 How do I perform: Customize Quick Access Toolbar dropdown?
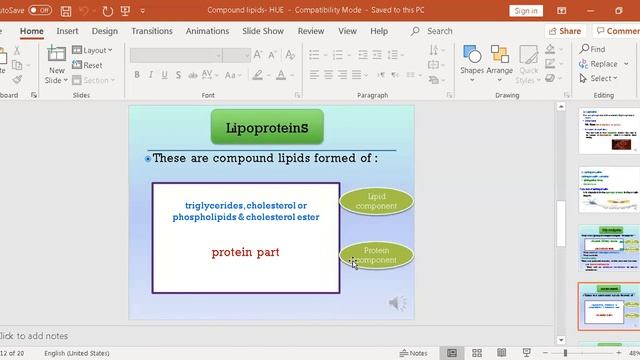pos(142,11)
